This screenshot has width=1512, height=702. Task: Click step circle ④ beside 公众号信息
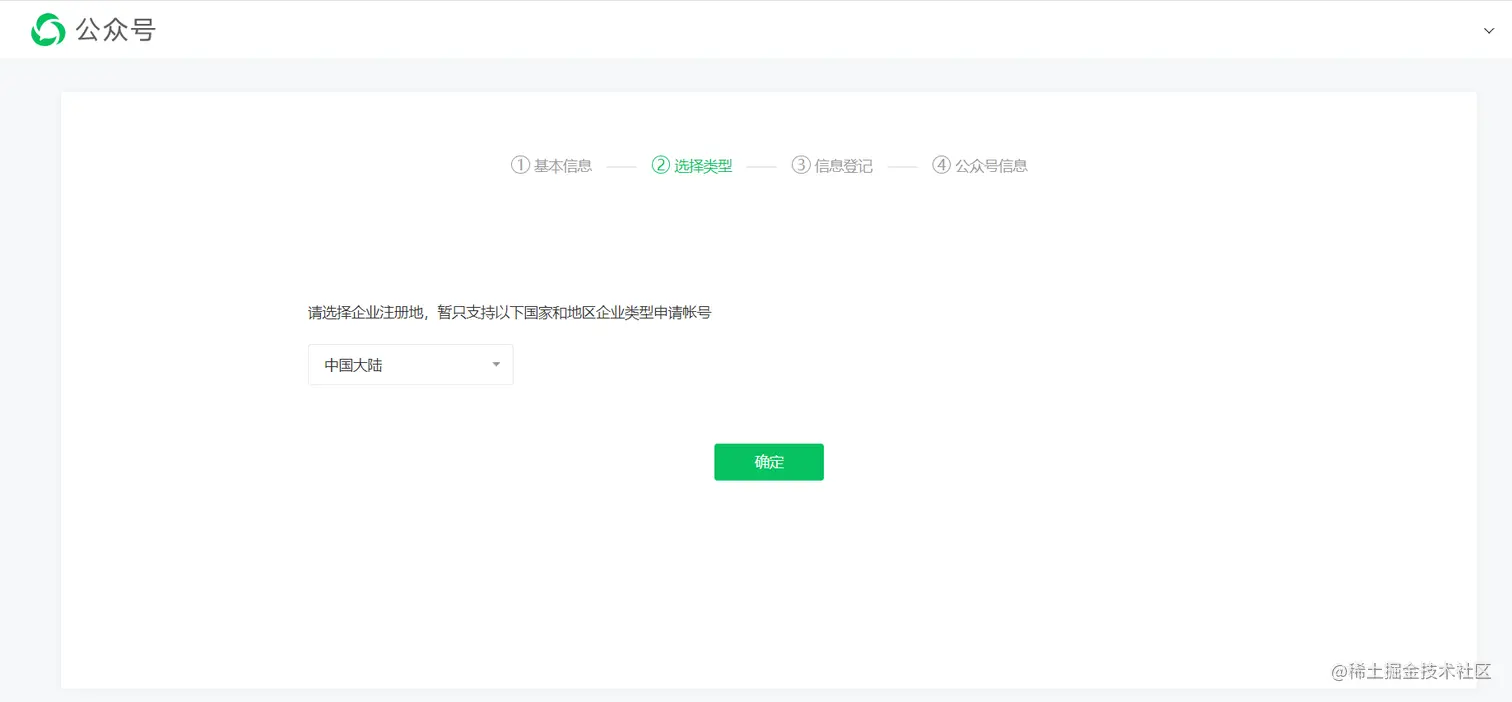click(941, 165)
